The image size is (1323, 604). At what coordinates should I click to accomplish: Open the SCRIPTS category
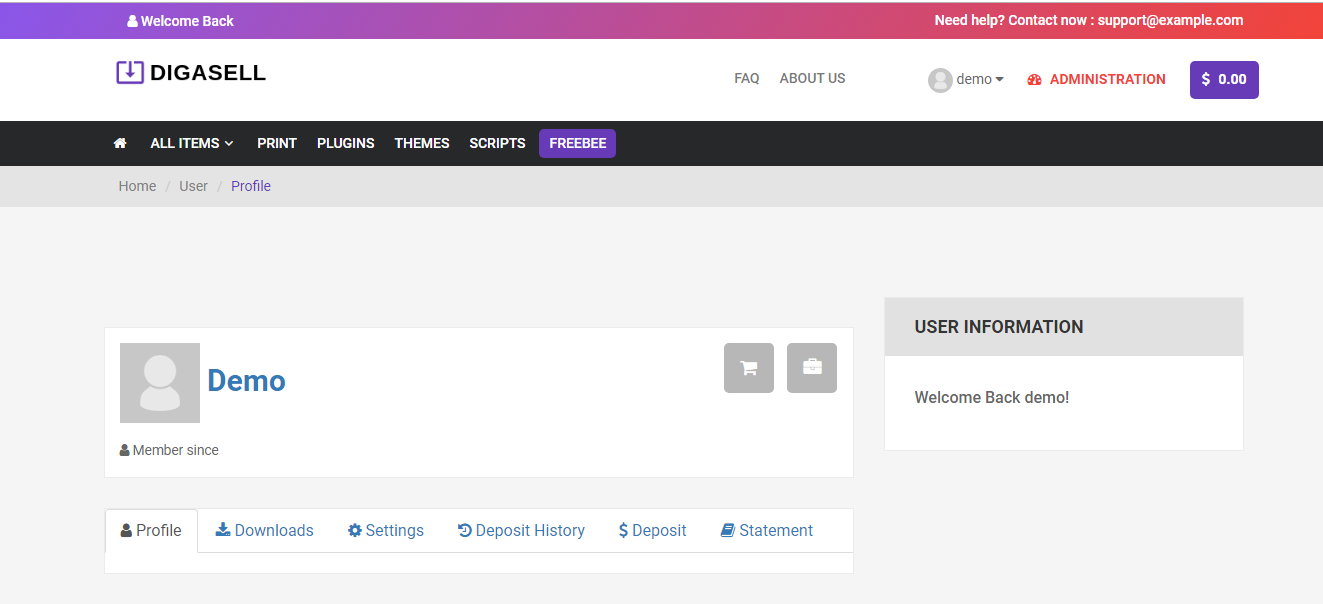click(x=497, y=143)
